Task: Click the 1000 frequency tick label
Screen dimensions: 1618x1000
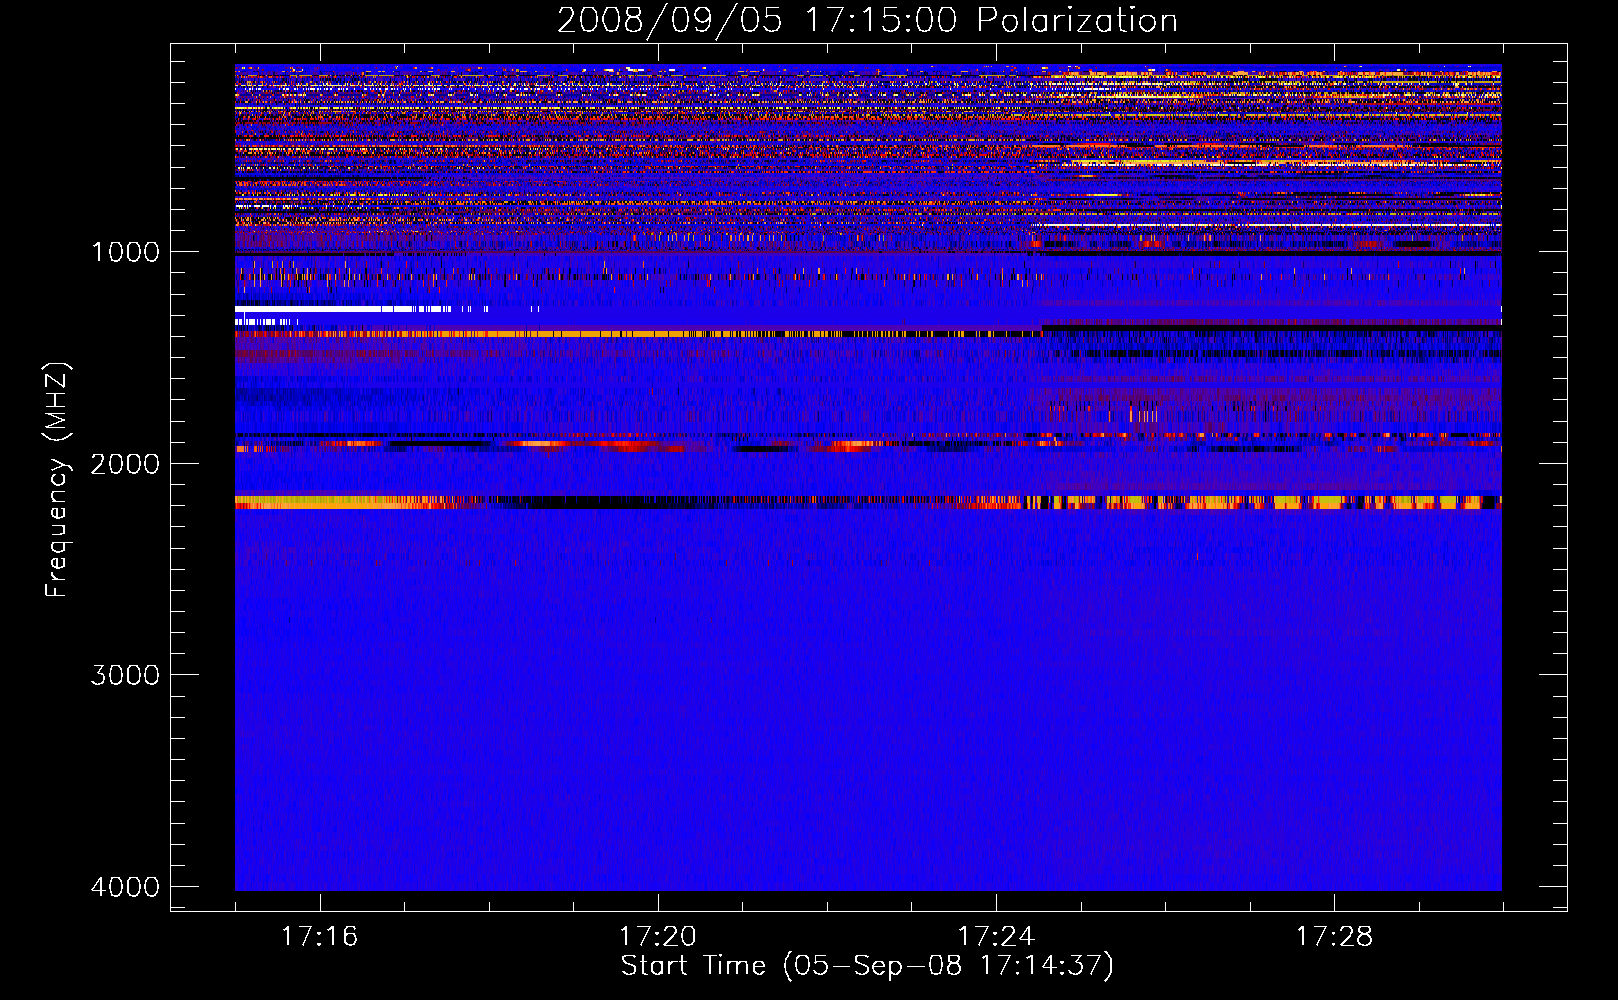Action: 125,251
